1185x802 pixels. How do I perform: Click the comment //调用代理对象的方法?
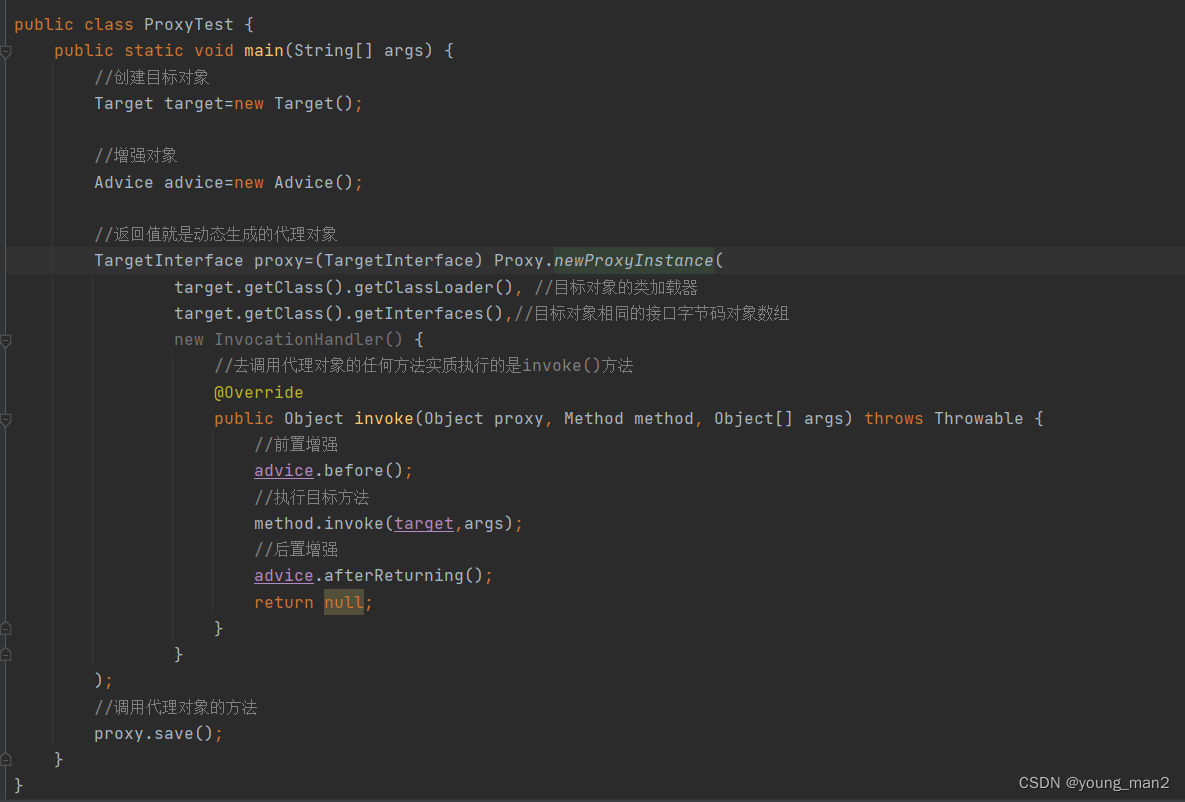(175, 707)
